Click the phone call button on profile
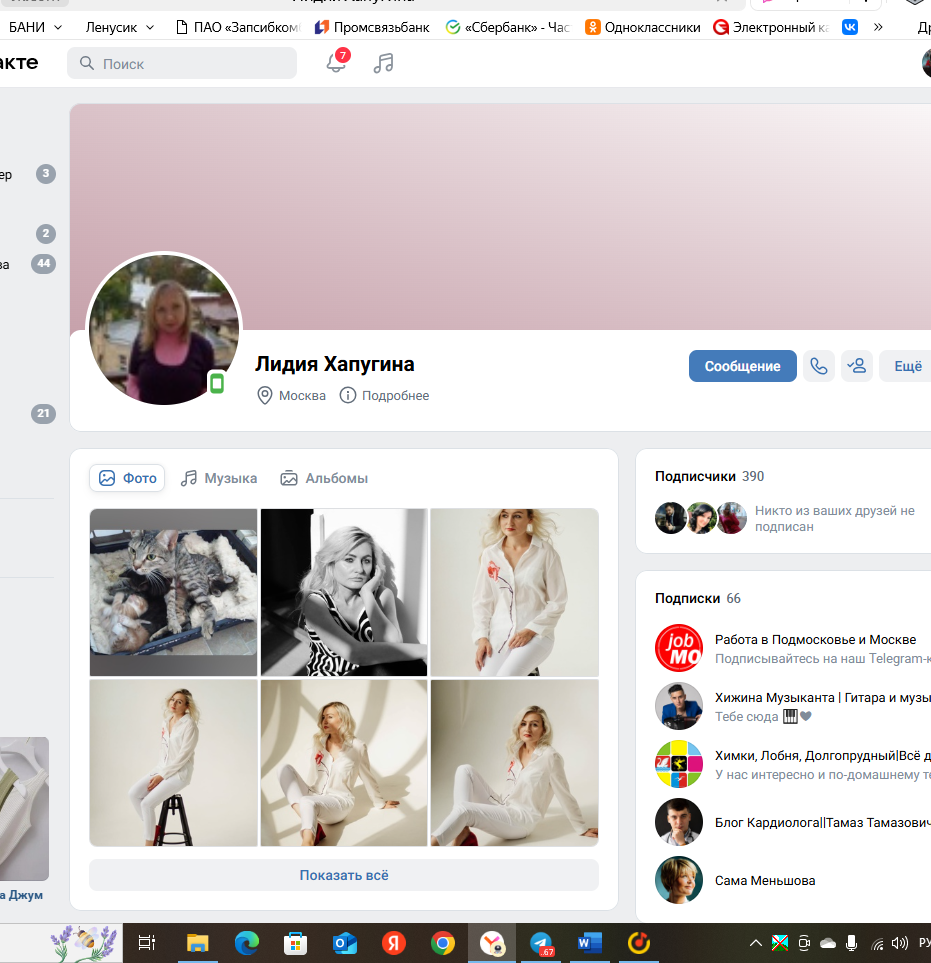 point(819,366)
